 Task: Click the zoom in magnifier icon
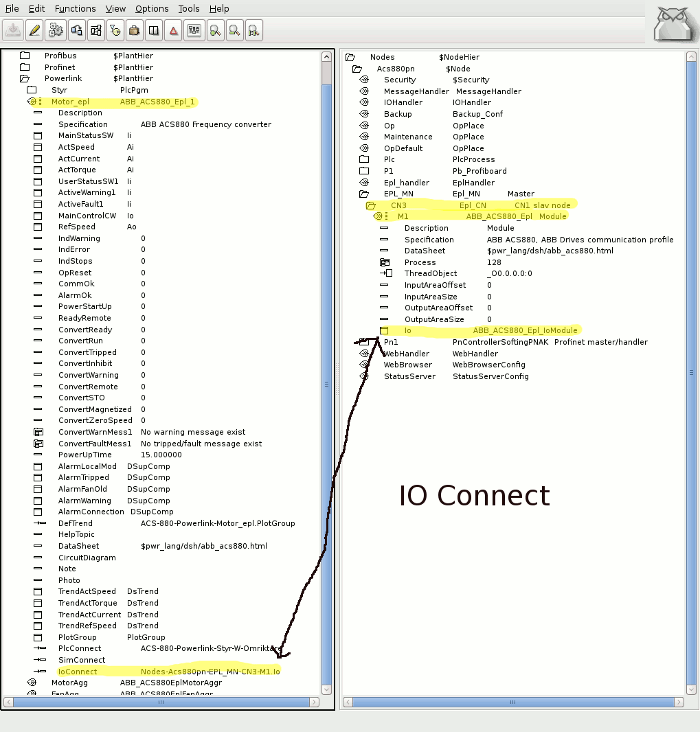pos(215,30)
